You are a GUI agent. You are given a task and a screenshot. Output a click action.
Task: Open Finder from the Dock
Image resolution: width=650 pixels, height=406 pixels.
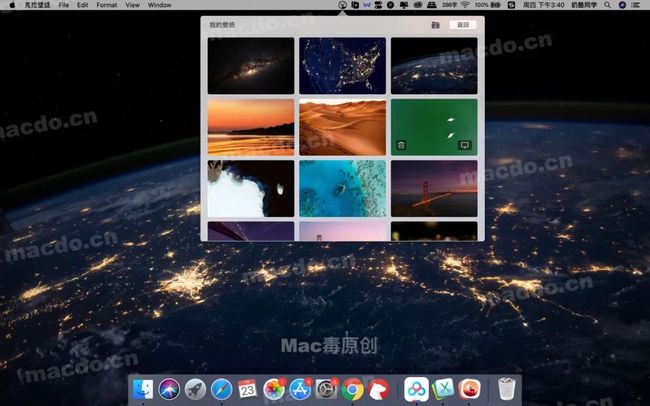coord(143,389)
